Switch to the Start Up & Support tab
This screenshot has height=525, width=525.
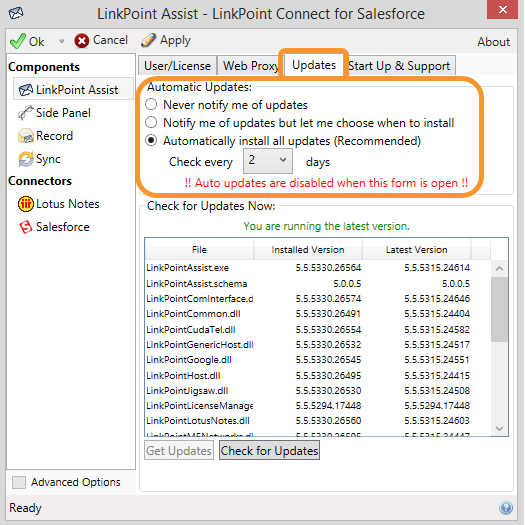399,66
